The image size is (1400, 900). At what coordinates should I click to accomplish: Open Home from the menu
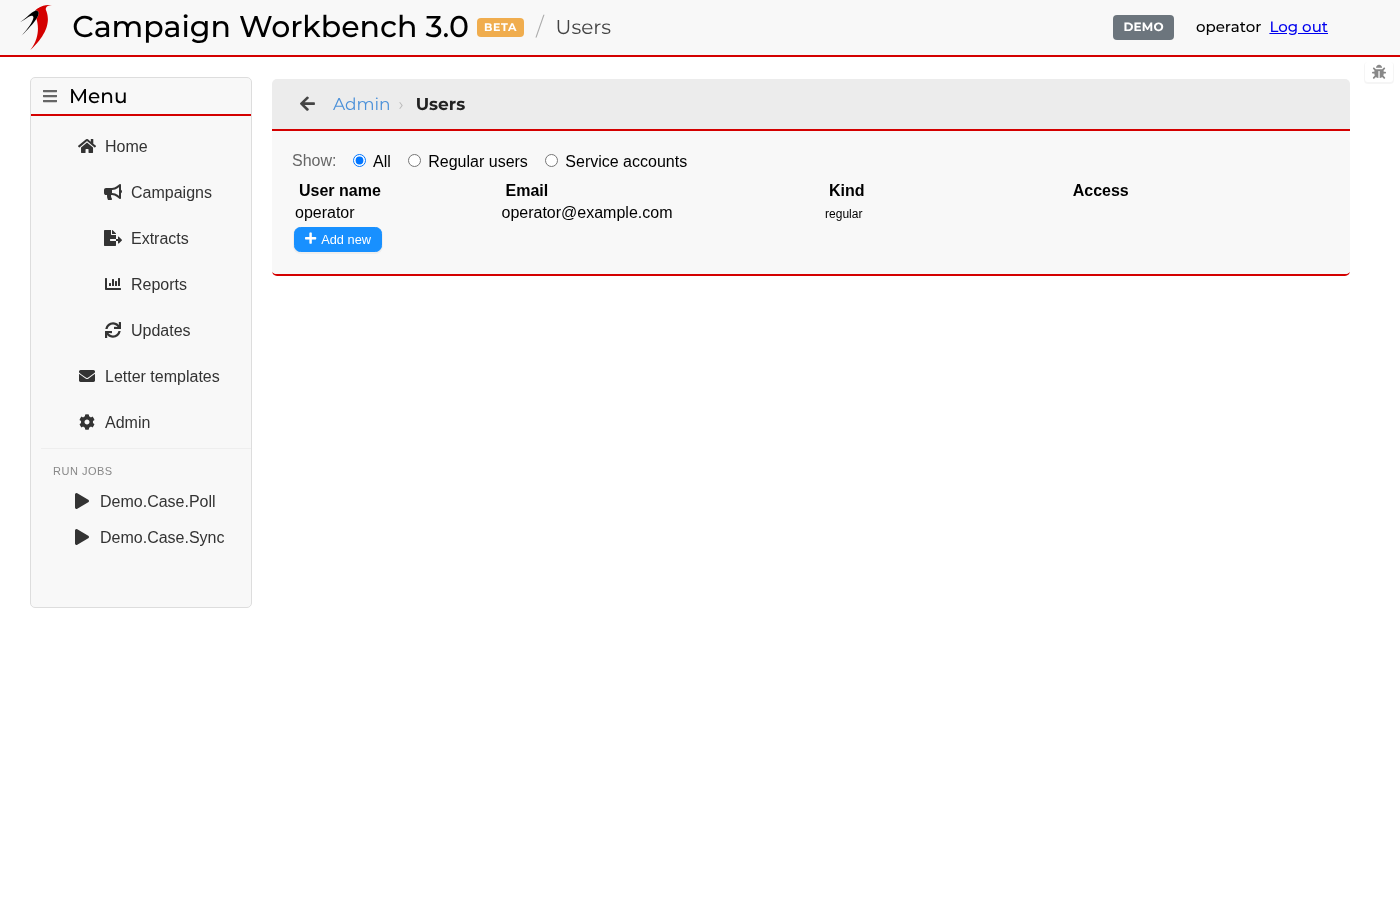pos(126,146)
